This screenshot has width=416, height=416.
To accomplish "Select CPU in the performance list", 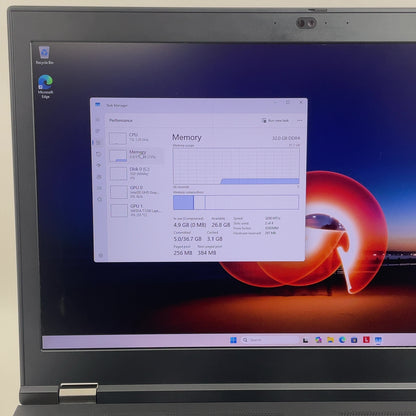I will (136, 137).
